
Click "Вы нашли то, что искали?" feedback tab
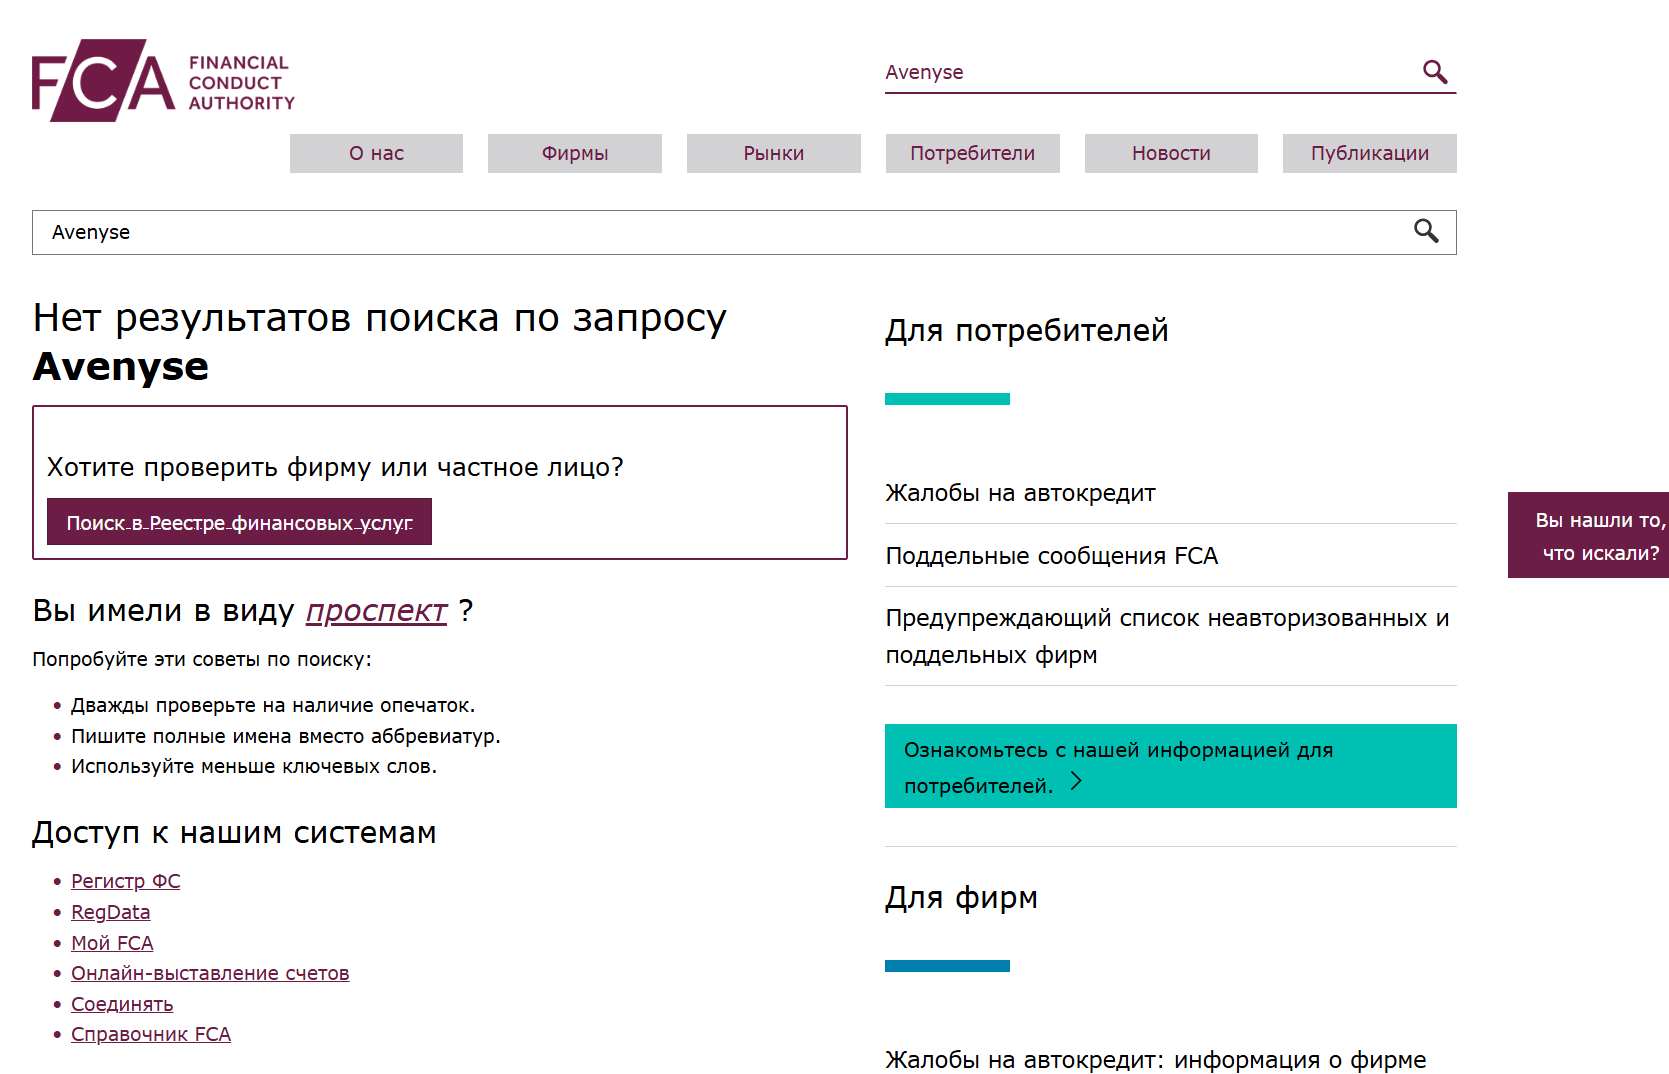[x=1590, y=535]
